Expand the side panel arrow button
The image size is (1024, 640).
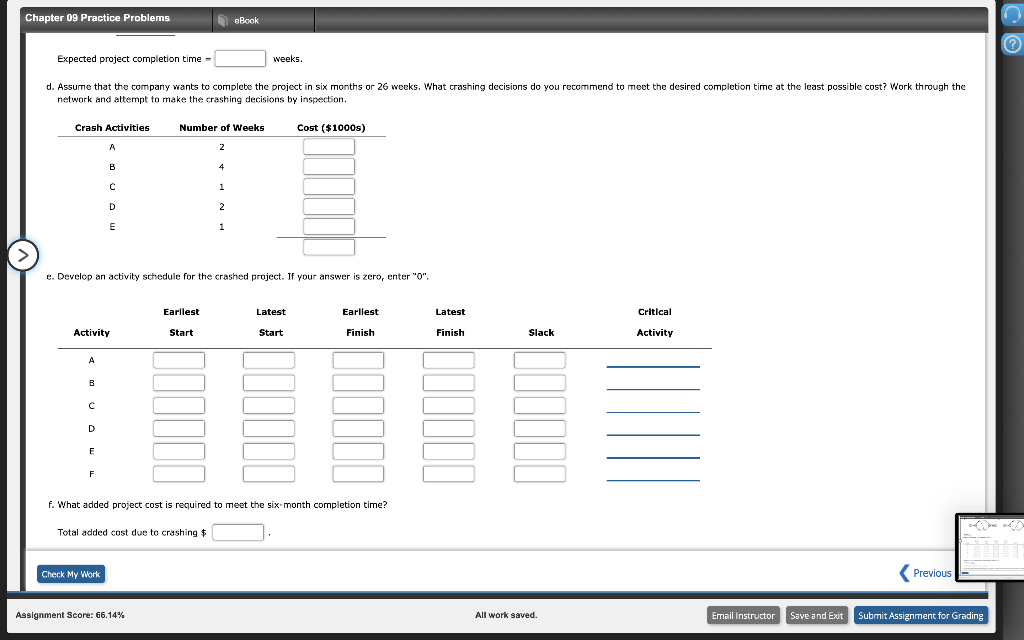23,255
